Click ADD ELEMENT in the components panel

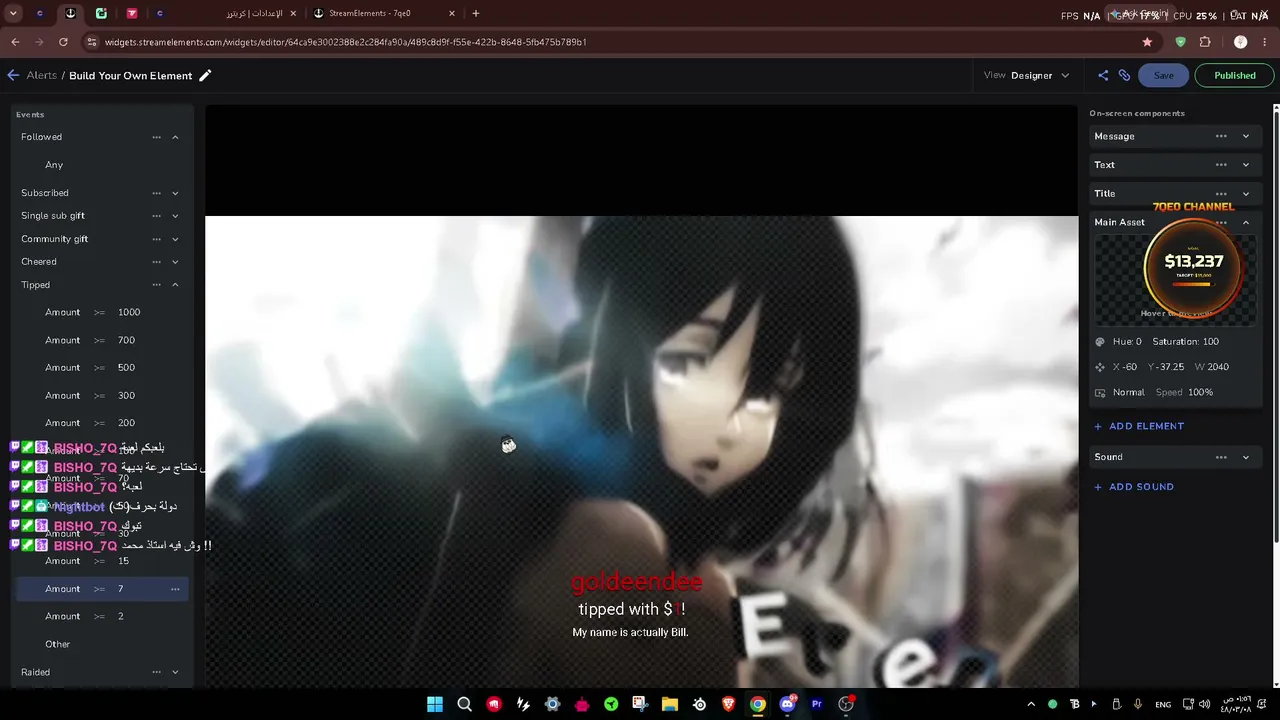click(1139, 426)
